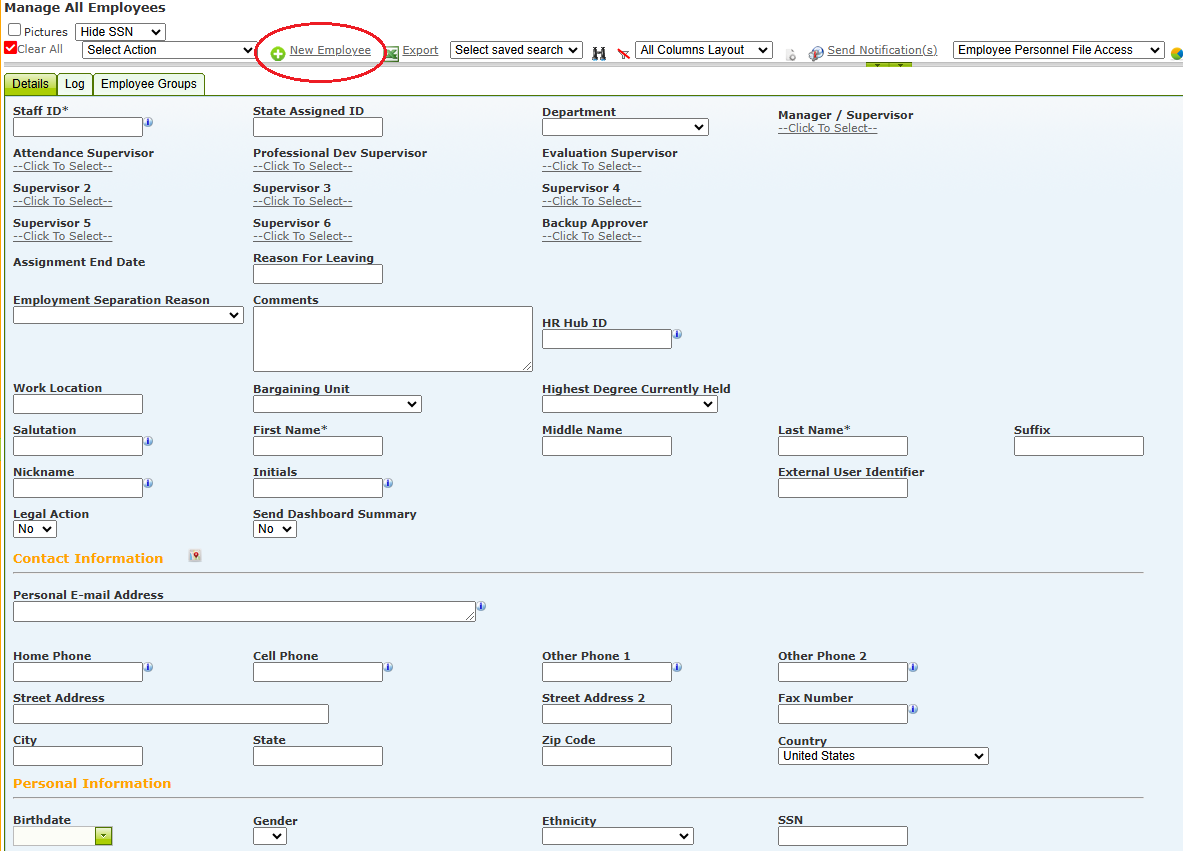
Task: Open the Birthdate calendar picker
Action: [x=103, y=836]
